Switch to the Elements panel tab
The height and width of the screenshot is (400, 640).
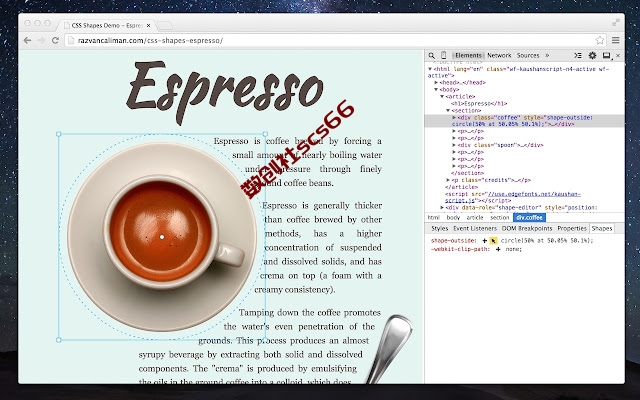click(468, 56)
